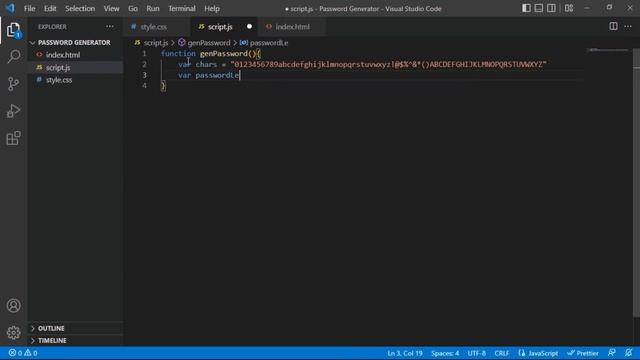The height and width of the screenshot is (360, 640).
Task: Click the notifications bell icon
Action: tap(629, 353)
